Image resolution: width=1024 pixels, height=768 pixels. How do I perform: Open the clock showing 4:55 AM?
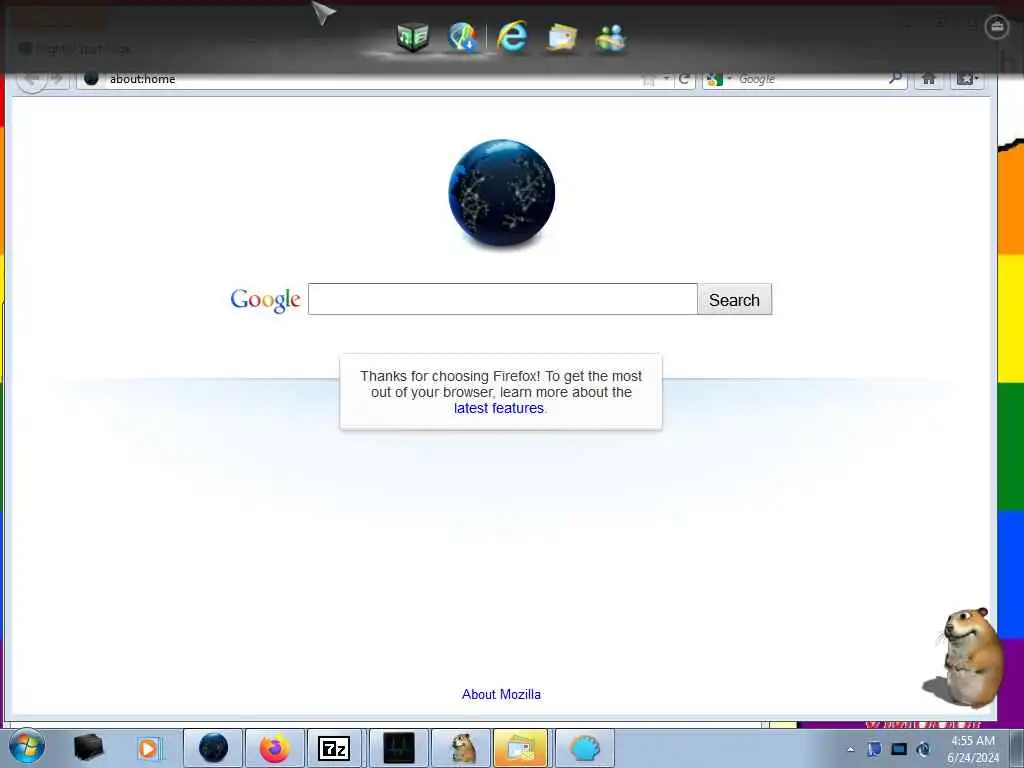tap(973, 749)
